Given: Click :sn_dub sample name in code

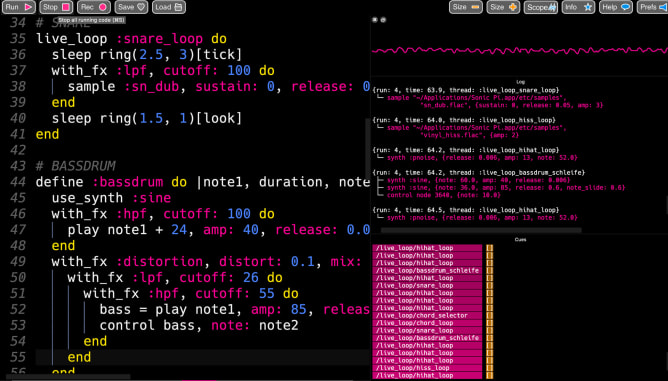Looking at the screenshot, I should 151,87.
